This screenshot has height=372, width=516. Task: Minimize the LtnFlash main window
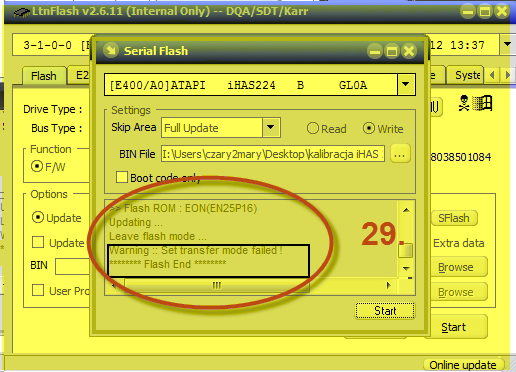468,12
